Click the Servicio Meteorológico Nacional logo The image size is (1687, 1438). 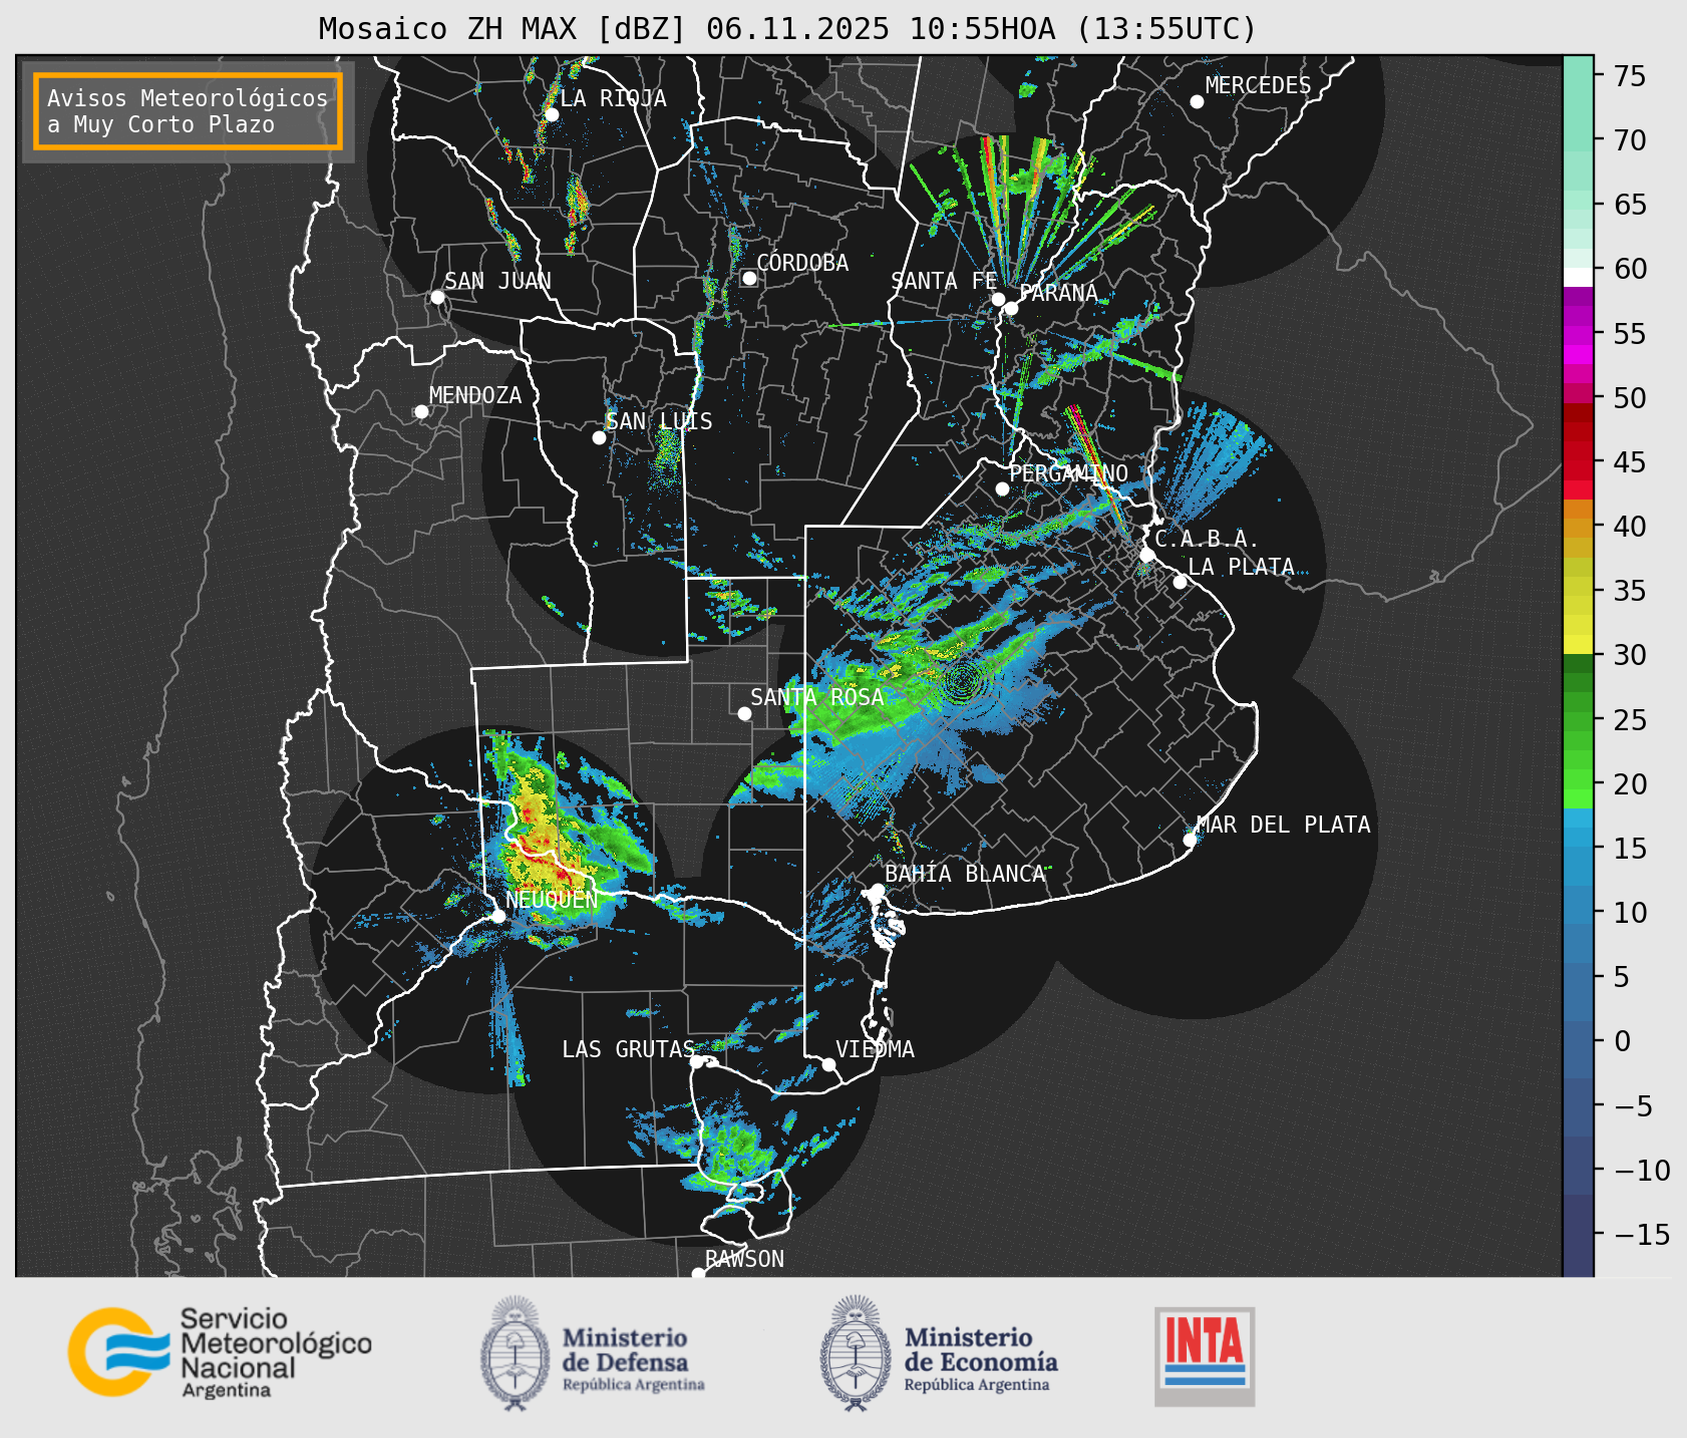(220, 1352)
